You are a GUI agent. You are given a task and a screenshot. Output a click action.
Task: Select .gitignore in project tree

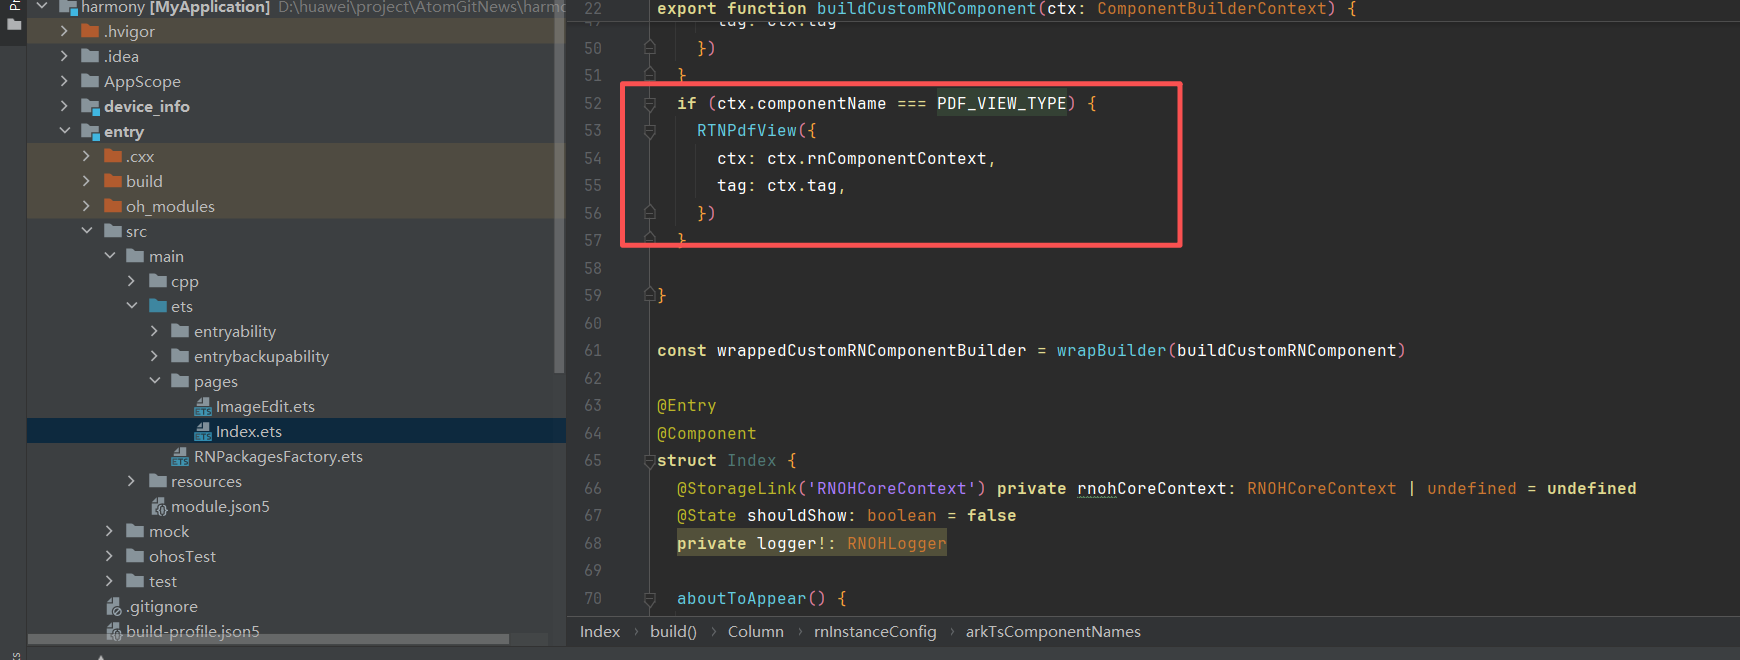tap(162, 606)
